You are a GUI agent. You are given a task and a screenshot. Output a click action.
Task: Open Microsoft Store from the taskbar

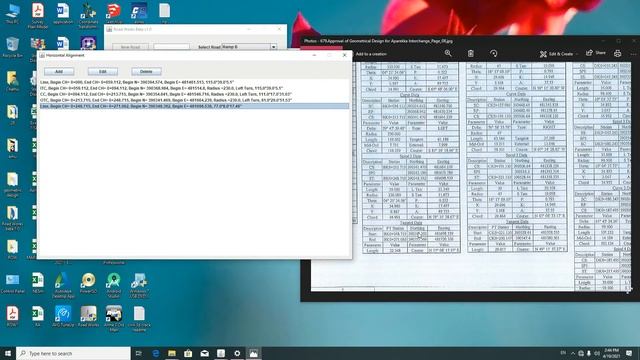(x=188, y=353)
